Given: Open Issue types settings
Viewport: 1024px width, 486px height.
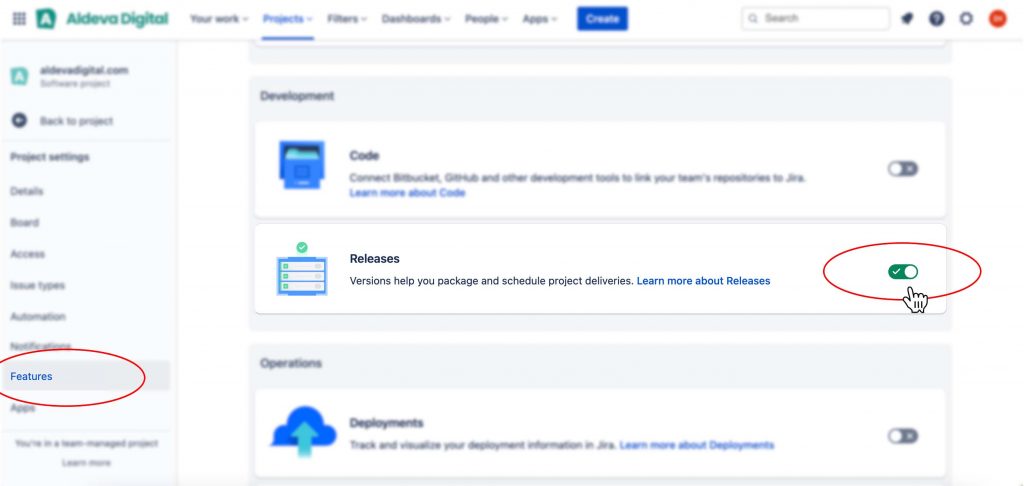Looking at the screenshot, I should pyautogui.click(x=37, y=285).
